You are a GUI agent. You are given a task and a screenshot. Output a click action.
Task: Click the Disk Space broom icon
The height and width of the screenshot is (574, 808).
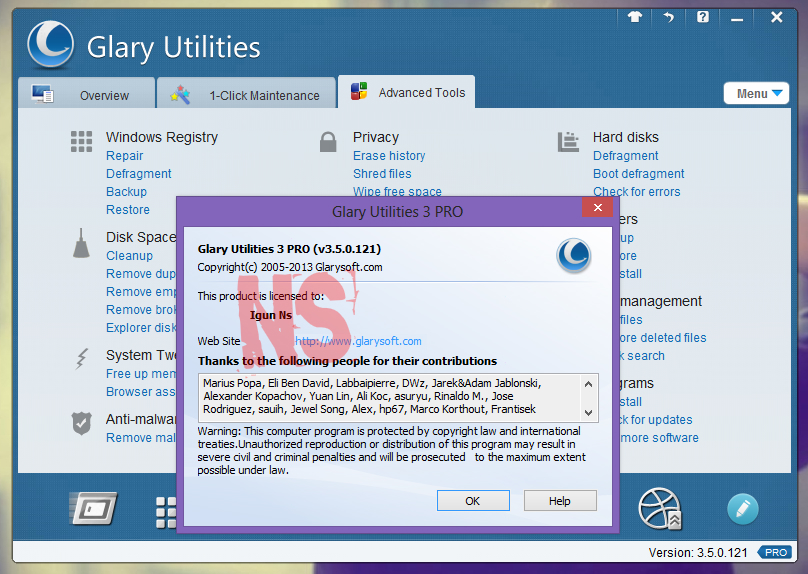[81, 243]
